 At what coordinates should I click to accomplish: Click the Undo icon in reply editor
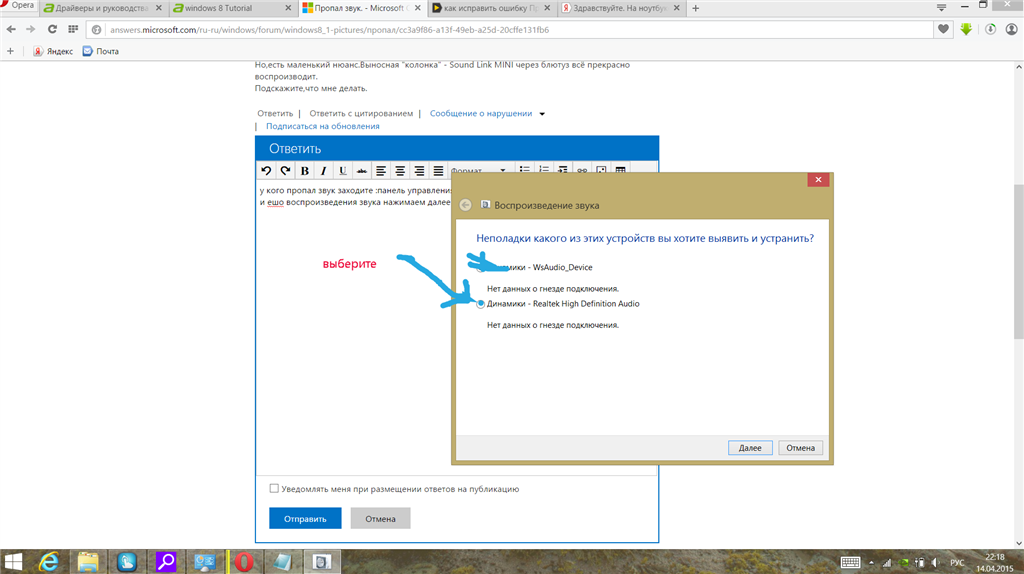pyautogui.click(x=266, y=170)
